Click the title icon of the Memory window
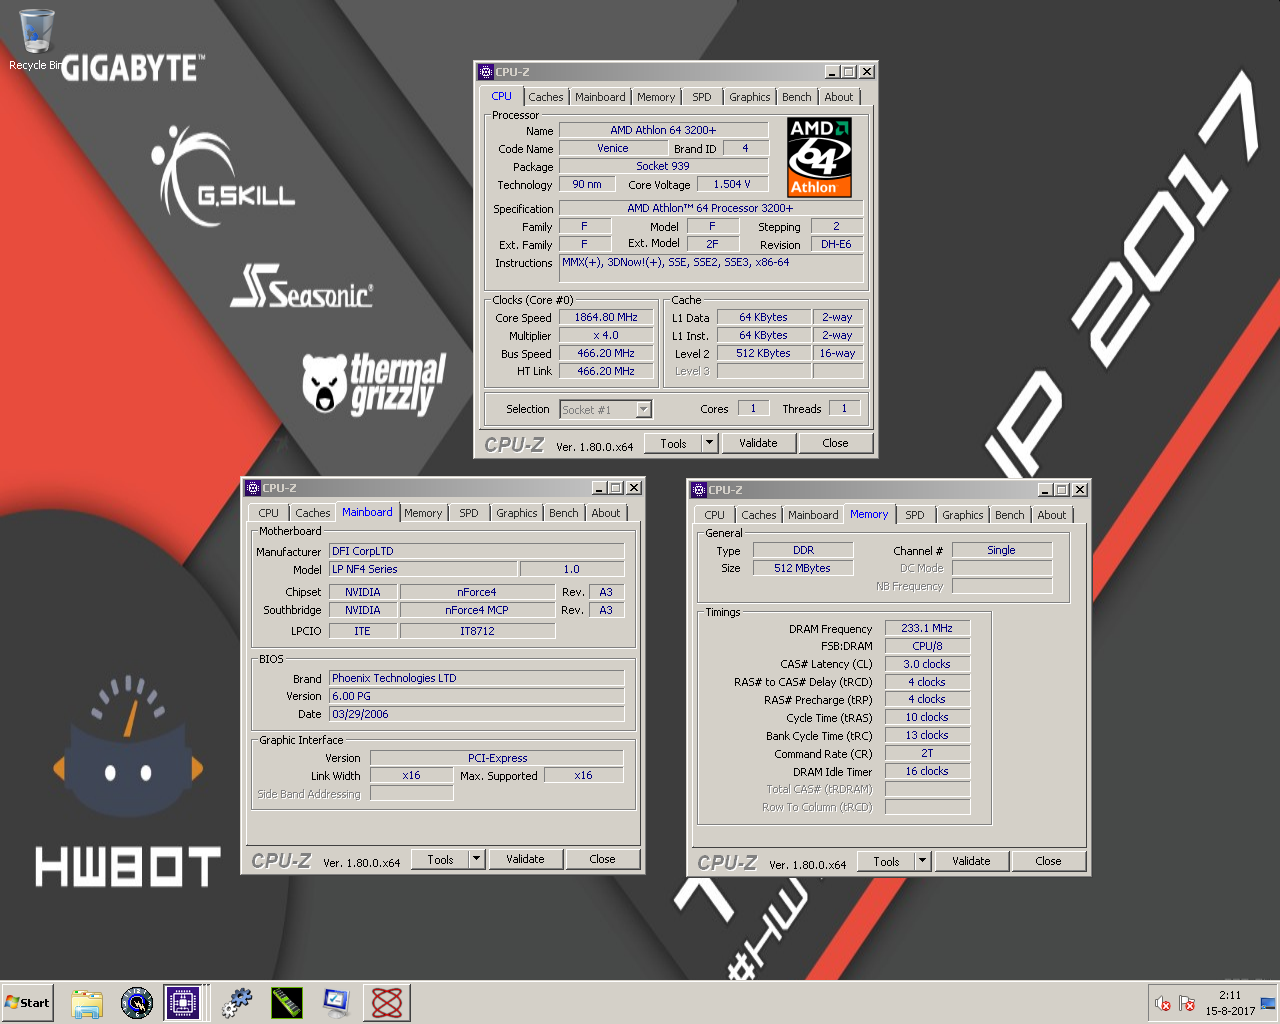This screenshot has height=1024, width=1280. [699, 490]
